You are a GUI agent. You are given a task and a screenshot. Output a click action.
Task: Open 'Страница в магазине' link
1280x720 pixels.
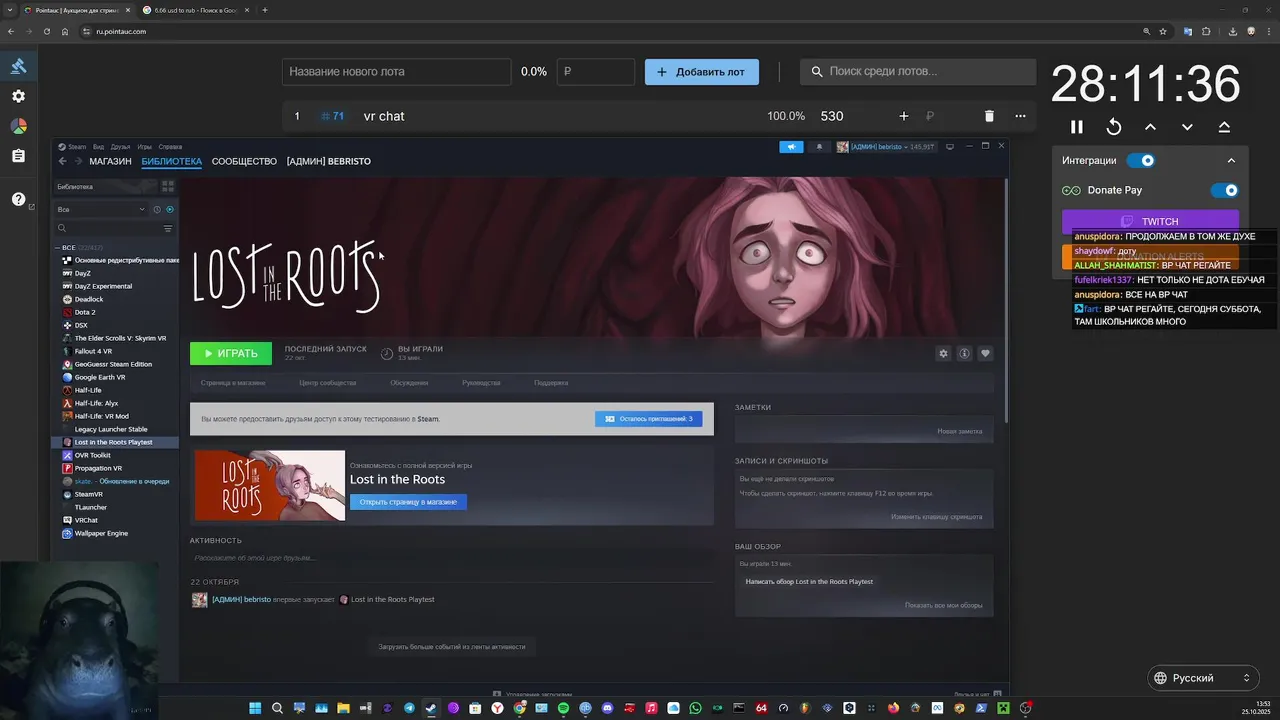tap(233, 383)
